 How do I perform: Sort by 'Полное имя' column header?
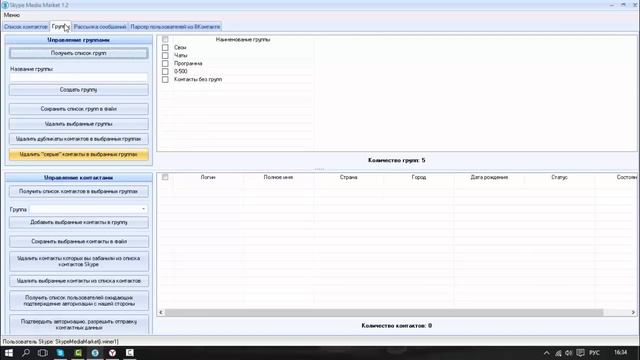278,177
